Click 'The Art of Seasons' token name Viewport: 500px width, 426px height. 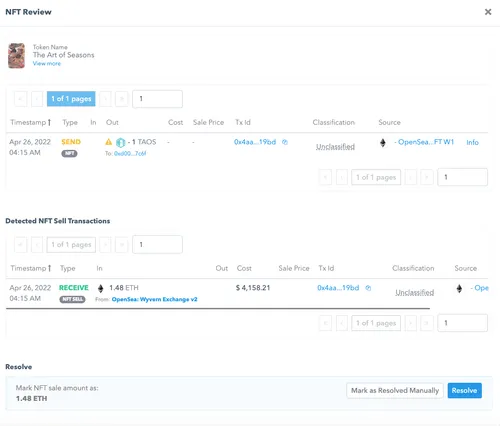tap(63, 55)
